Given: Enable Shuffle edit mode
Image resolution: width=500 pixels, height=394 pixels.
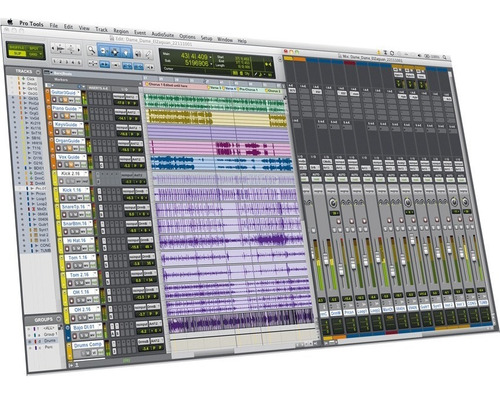Looking at the screenshot, I should point(16,47).
